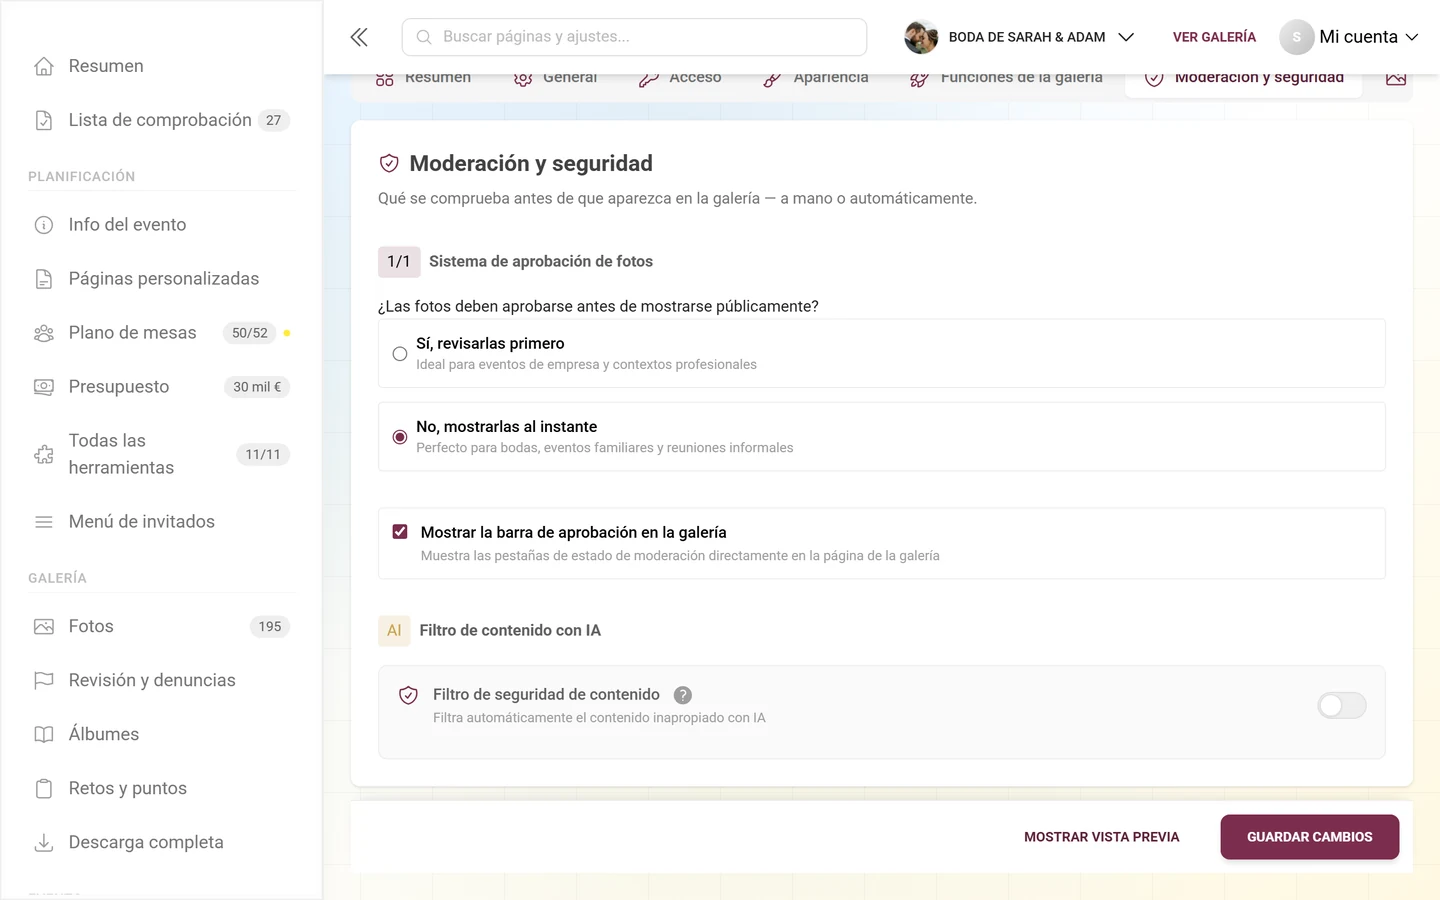Screen dimensions: 1440x900
Task: Click the Descarga completa download icon
Action: click(44, 843)
